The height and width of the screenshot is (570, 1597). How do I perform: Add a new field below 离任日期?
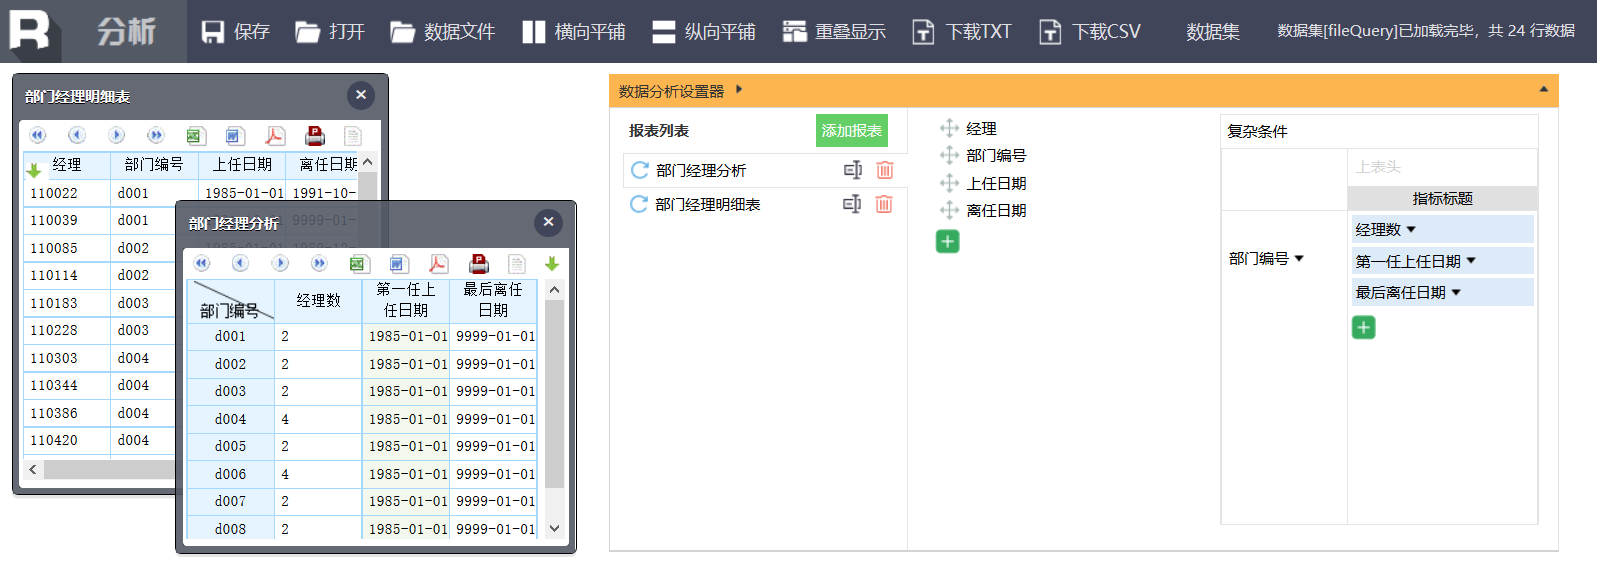[947, 242]
